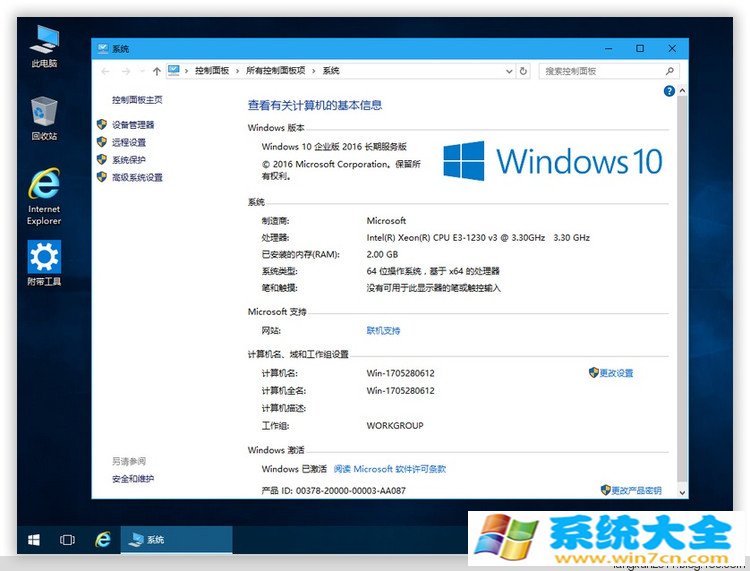This screenshot has height=571, width=750.
Task: Open Task View on the taskbar
Action: pyautogui.click(x=67, y=540)
